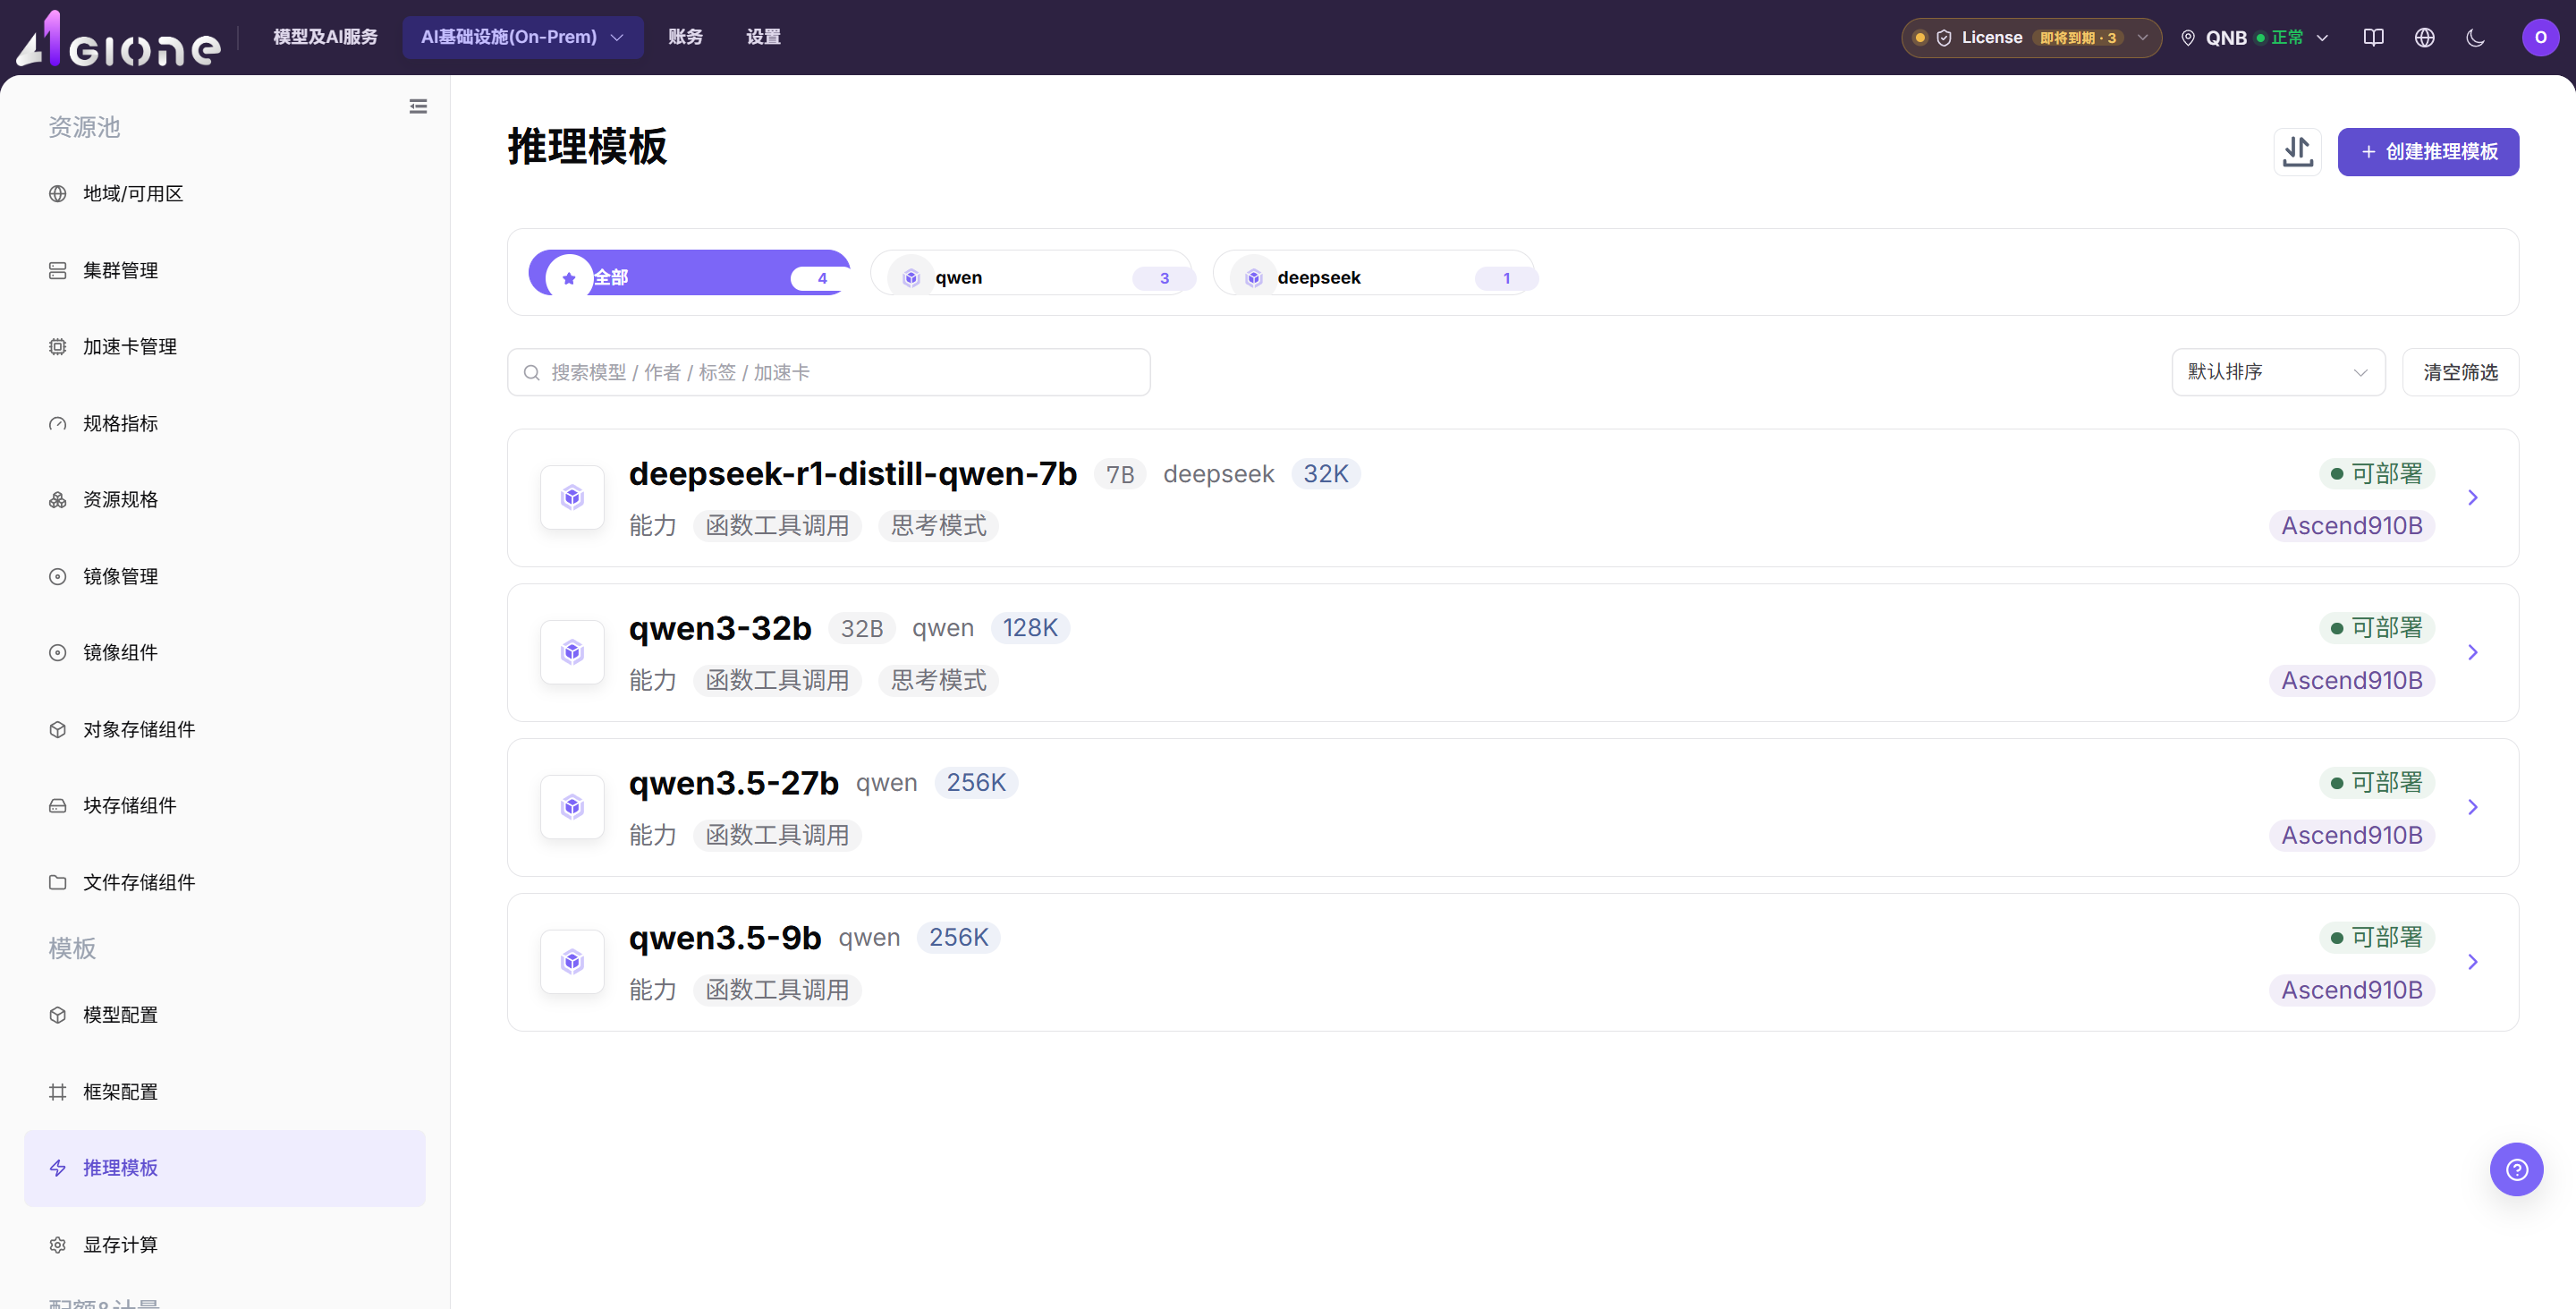
Task: Click deepseek-r1-distill-qwen-7b model icon
Action: 572,497
